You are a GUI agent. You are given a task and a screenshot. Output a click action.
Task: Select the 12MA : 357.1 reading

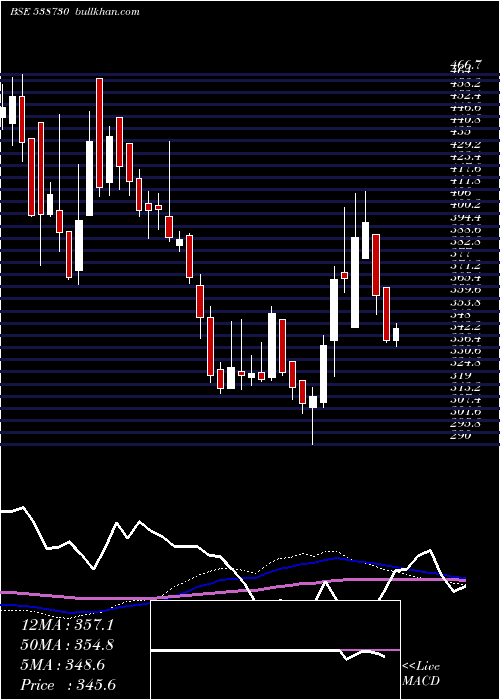click(x=67, y=625)
